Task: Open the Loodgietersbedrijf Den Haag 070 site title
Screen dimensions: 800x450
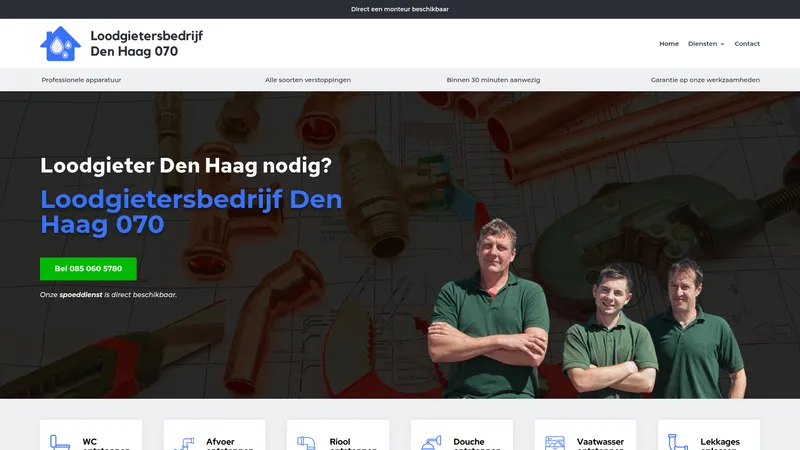Action: point(146,43)
